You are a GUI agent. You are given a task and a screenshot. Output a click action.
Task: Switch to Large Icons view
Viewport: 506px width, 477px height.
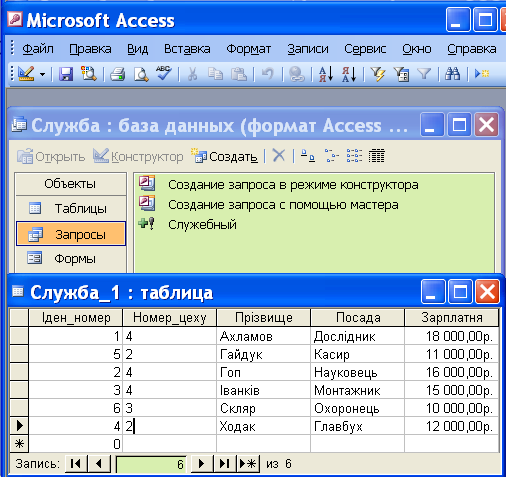coord(308,156)
